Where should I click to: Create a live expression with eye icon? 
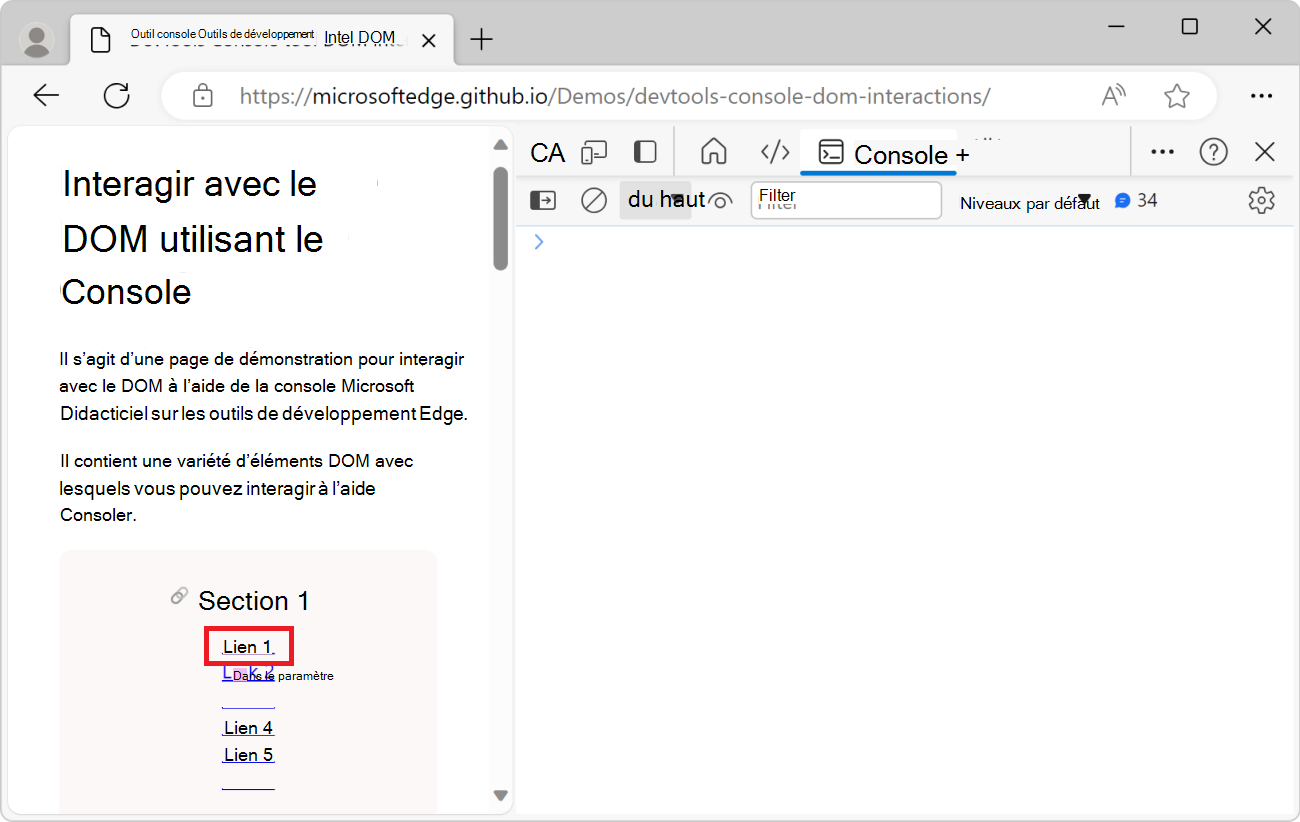coord(721,200)
